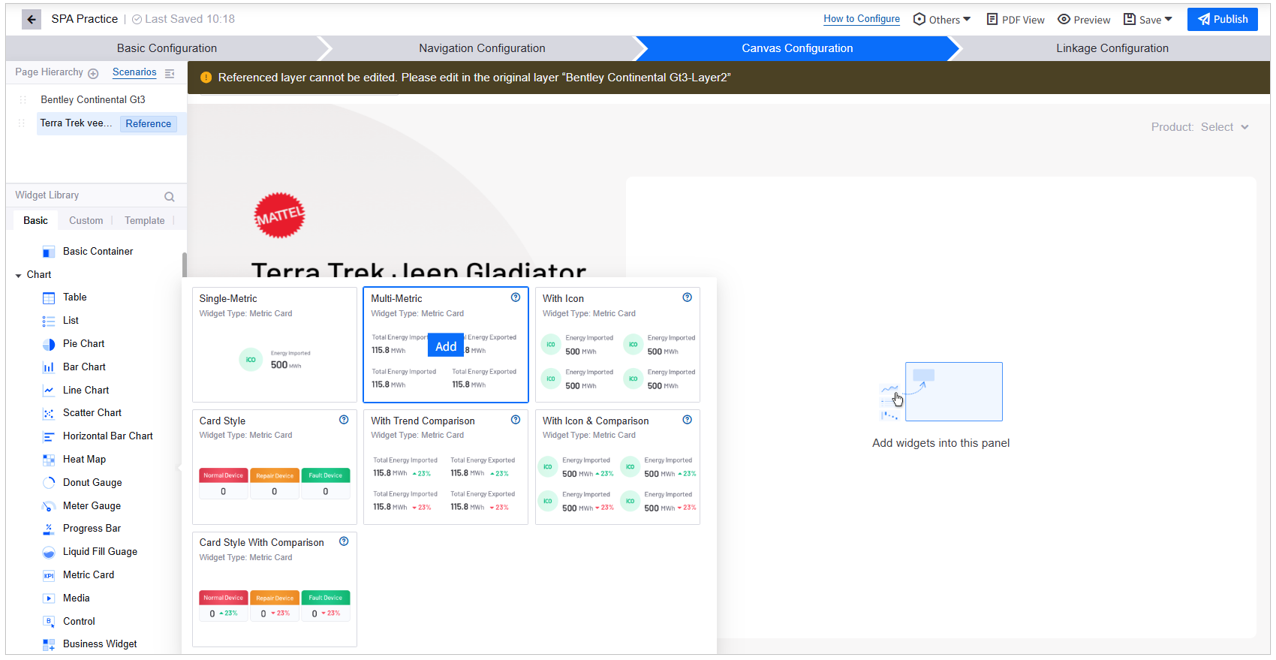
Task: Click the add page icon next to Page Hierarchy
Action: coord(93,73)
